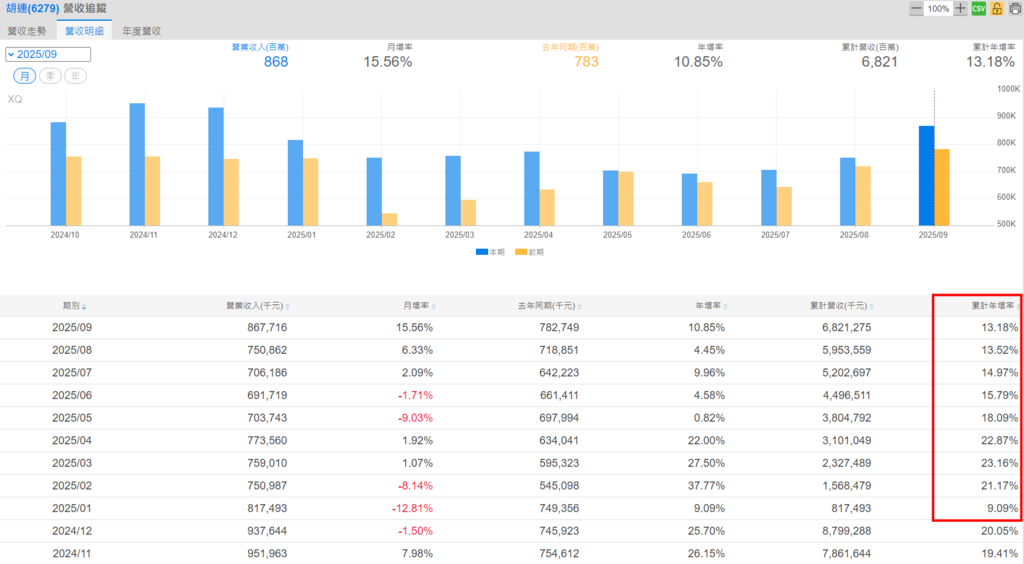Click the red -9.03% monthly growth cell
This screenshot has height=564, width=1024.
click(x=415, y=418)
